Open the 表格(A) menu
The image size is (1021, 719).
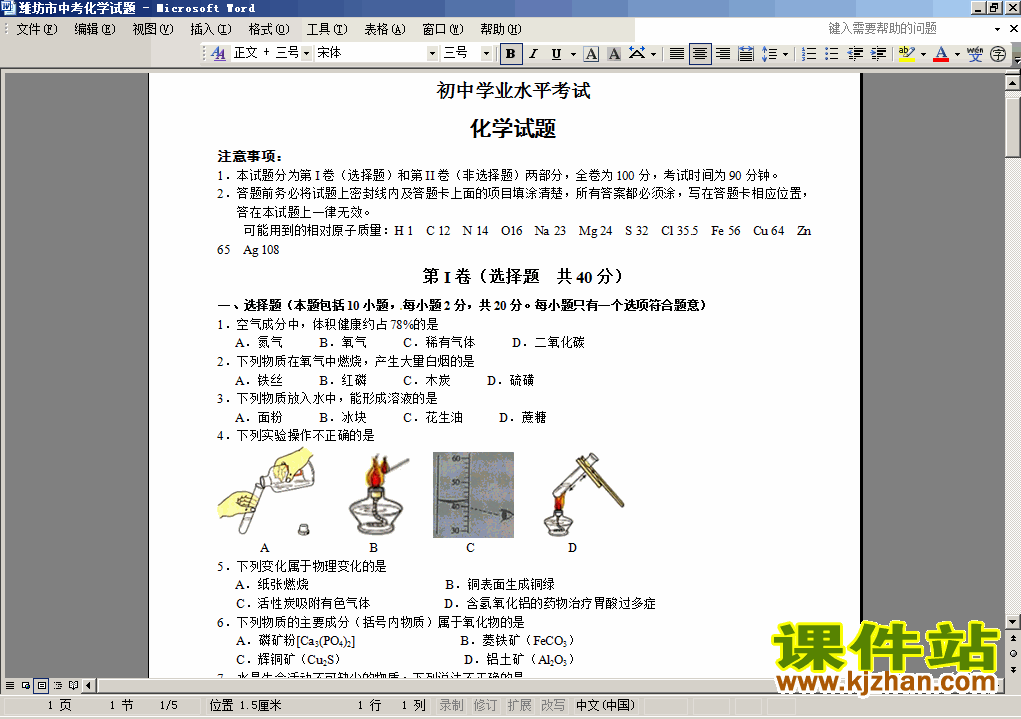(385, 29)
